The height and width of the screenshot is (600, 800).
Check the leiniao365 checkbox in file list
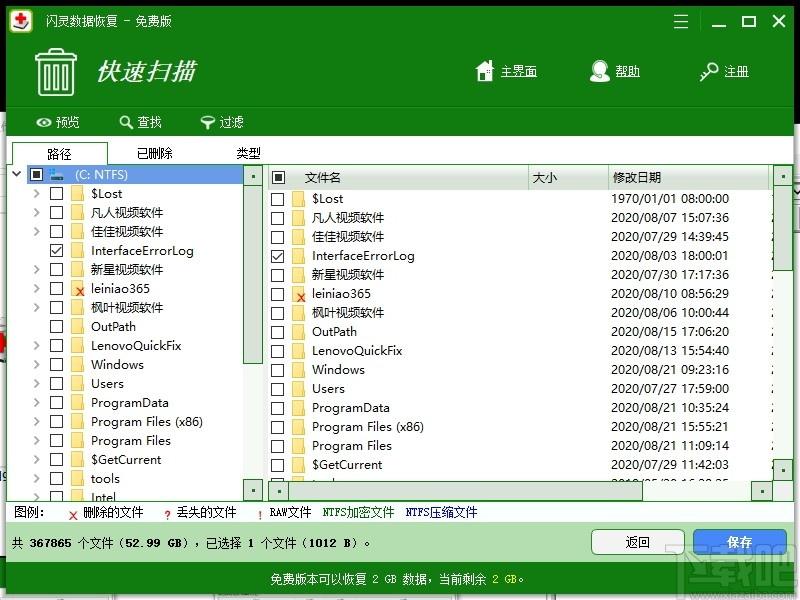pyautogui.click(x=278, y=294)
